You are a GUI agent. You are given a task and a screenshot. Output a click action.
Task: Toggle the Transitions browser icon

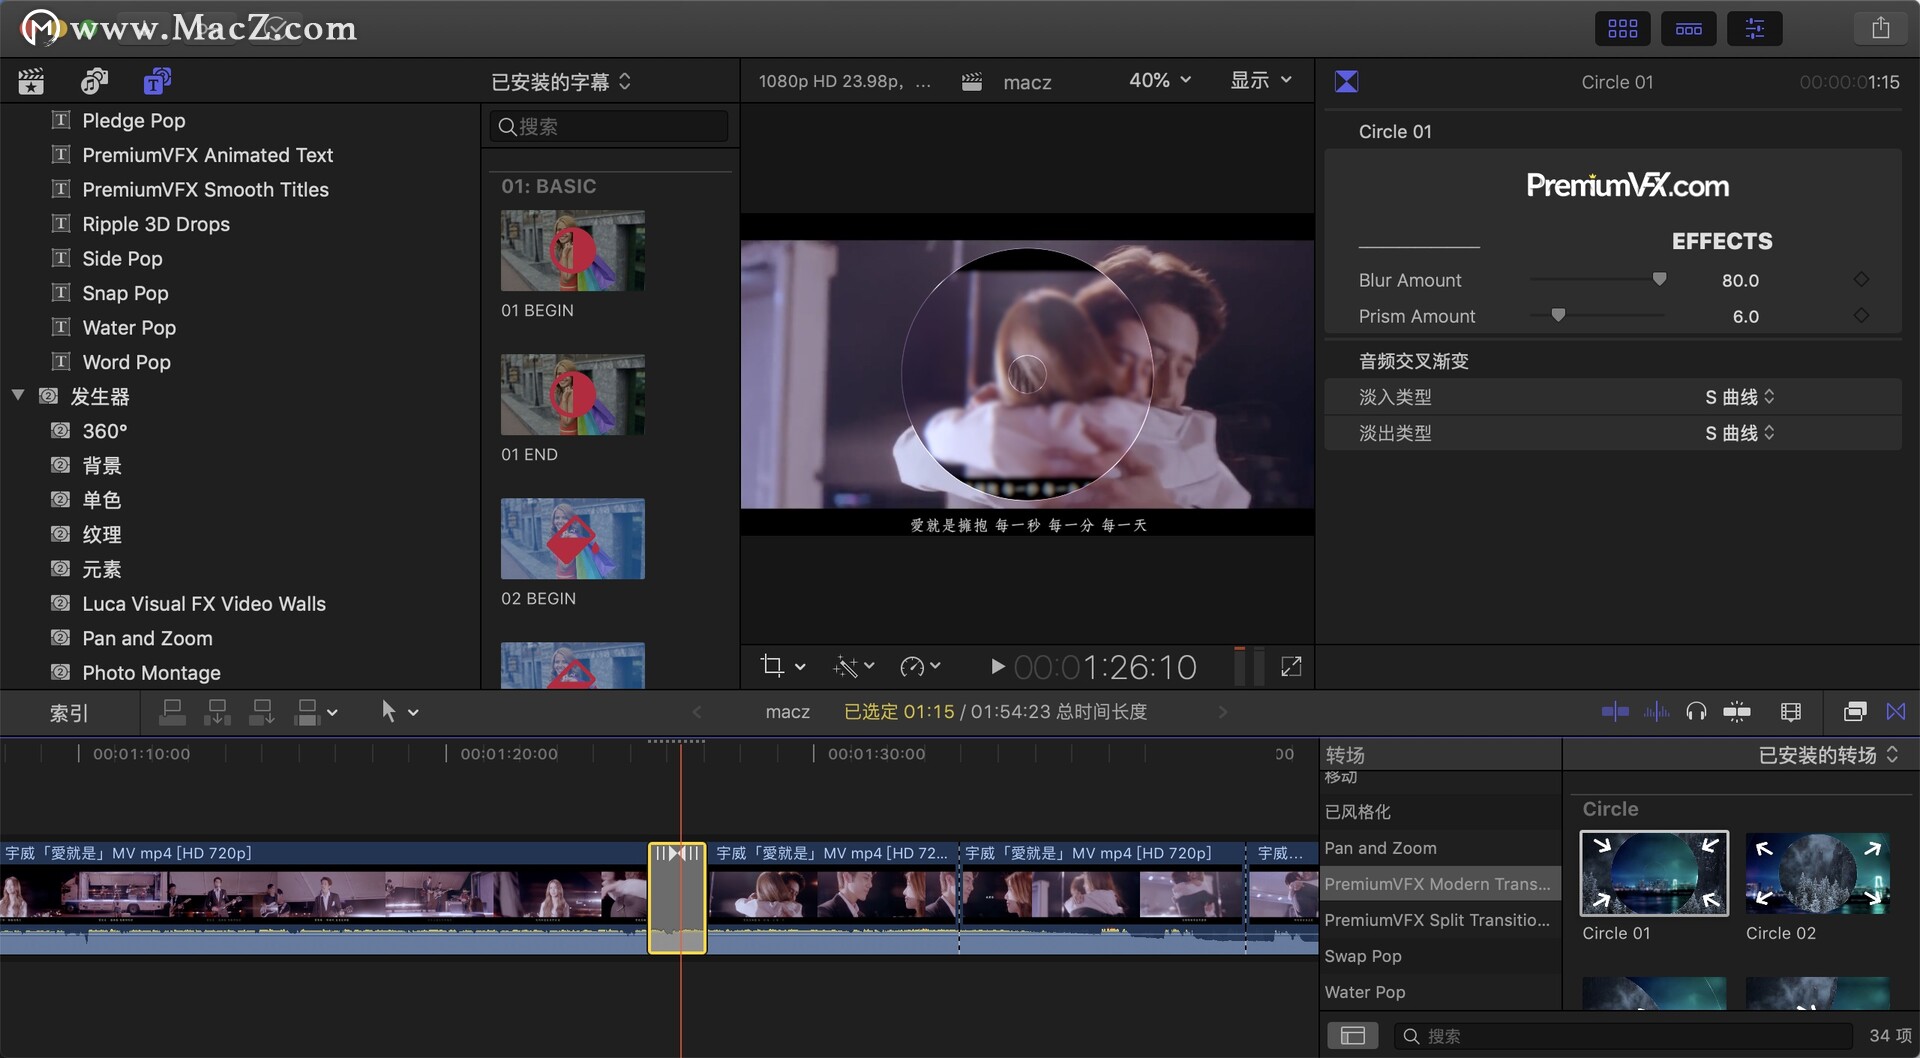click(1896, 711)
